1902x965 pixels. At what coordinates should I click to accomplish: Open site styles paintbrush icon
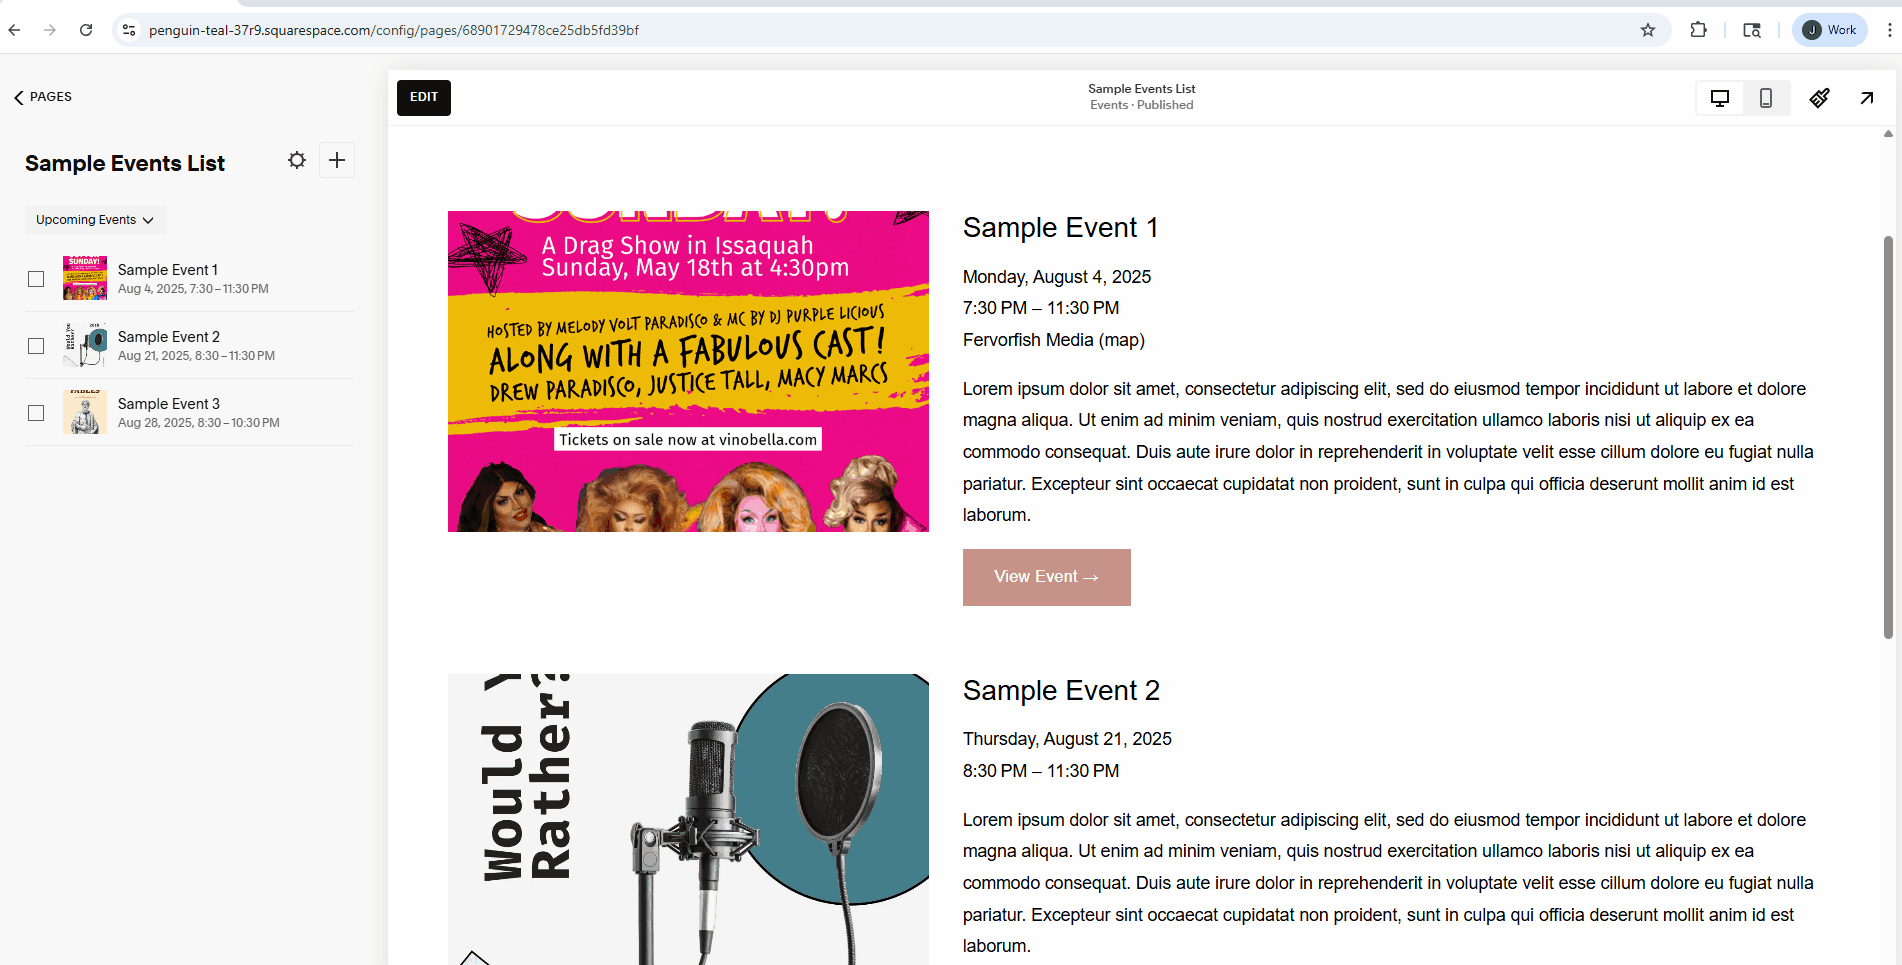click(1820, 98)
